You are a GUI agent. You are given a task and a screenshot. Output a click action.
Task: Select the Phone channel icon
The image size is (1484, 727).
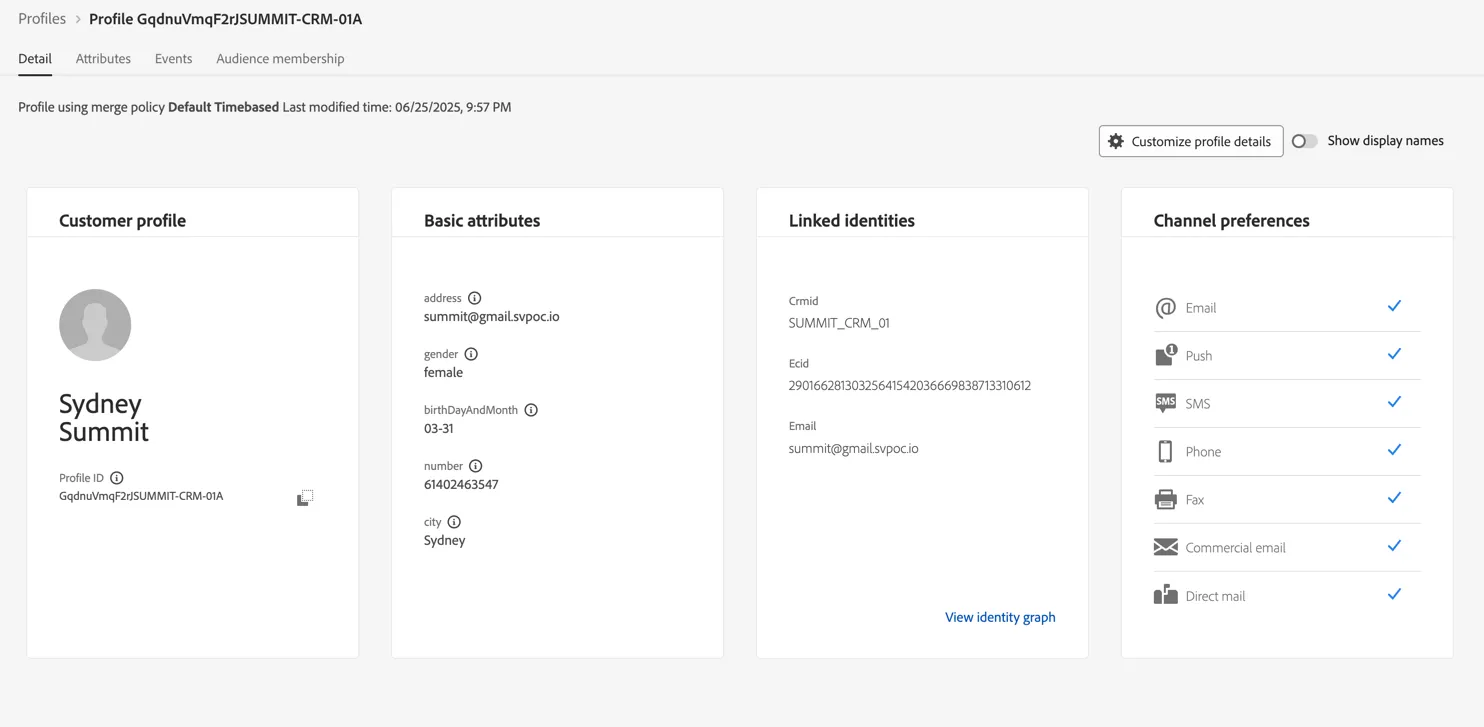1165,451
